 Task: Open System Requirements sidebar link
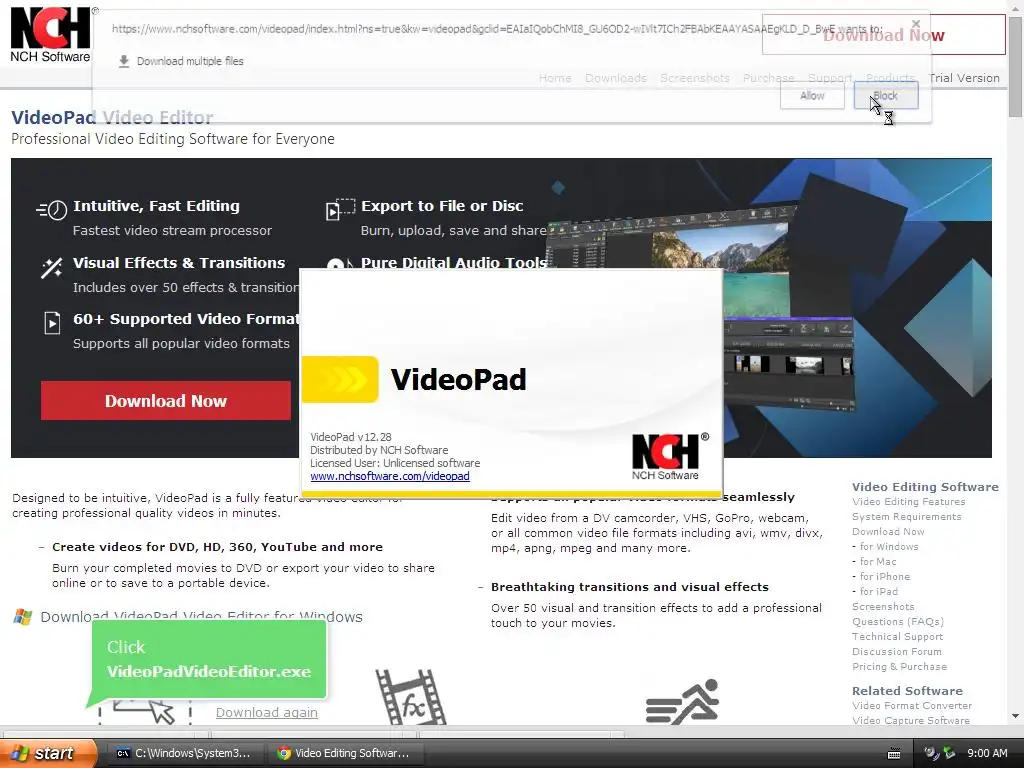click(906, 517)
